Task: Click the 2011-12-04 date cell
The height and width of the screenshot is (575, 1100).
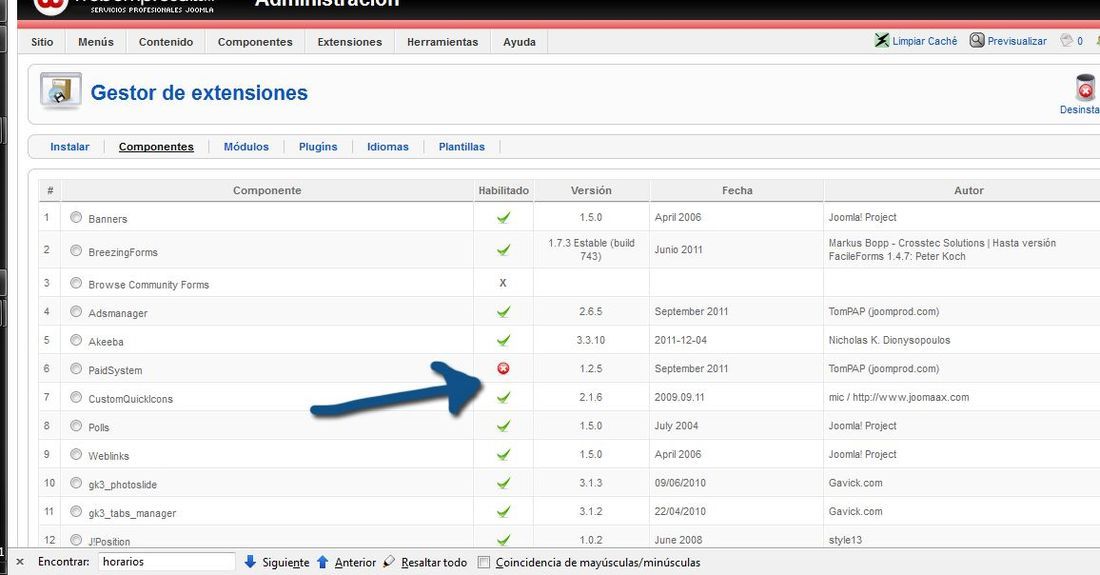Action: [x=680, y=340]
